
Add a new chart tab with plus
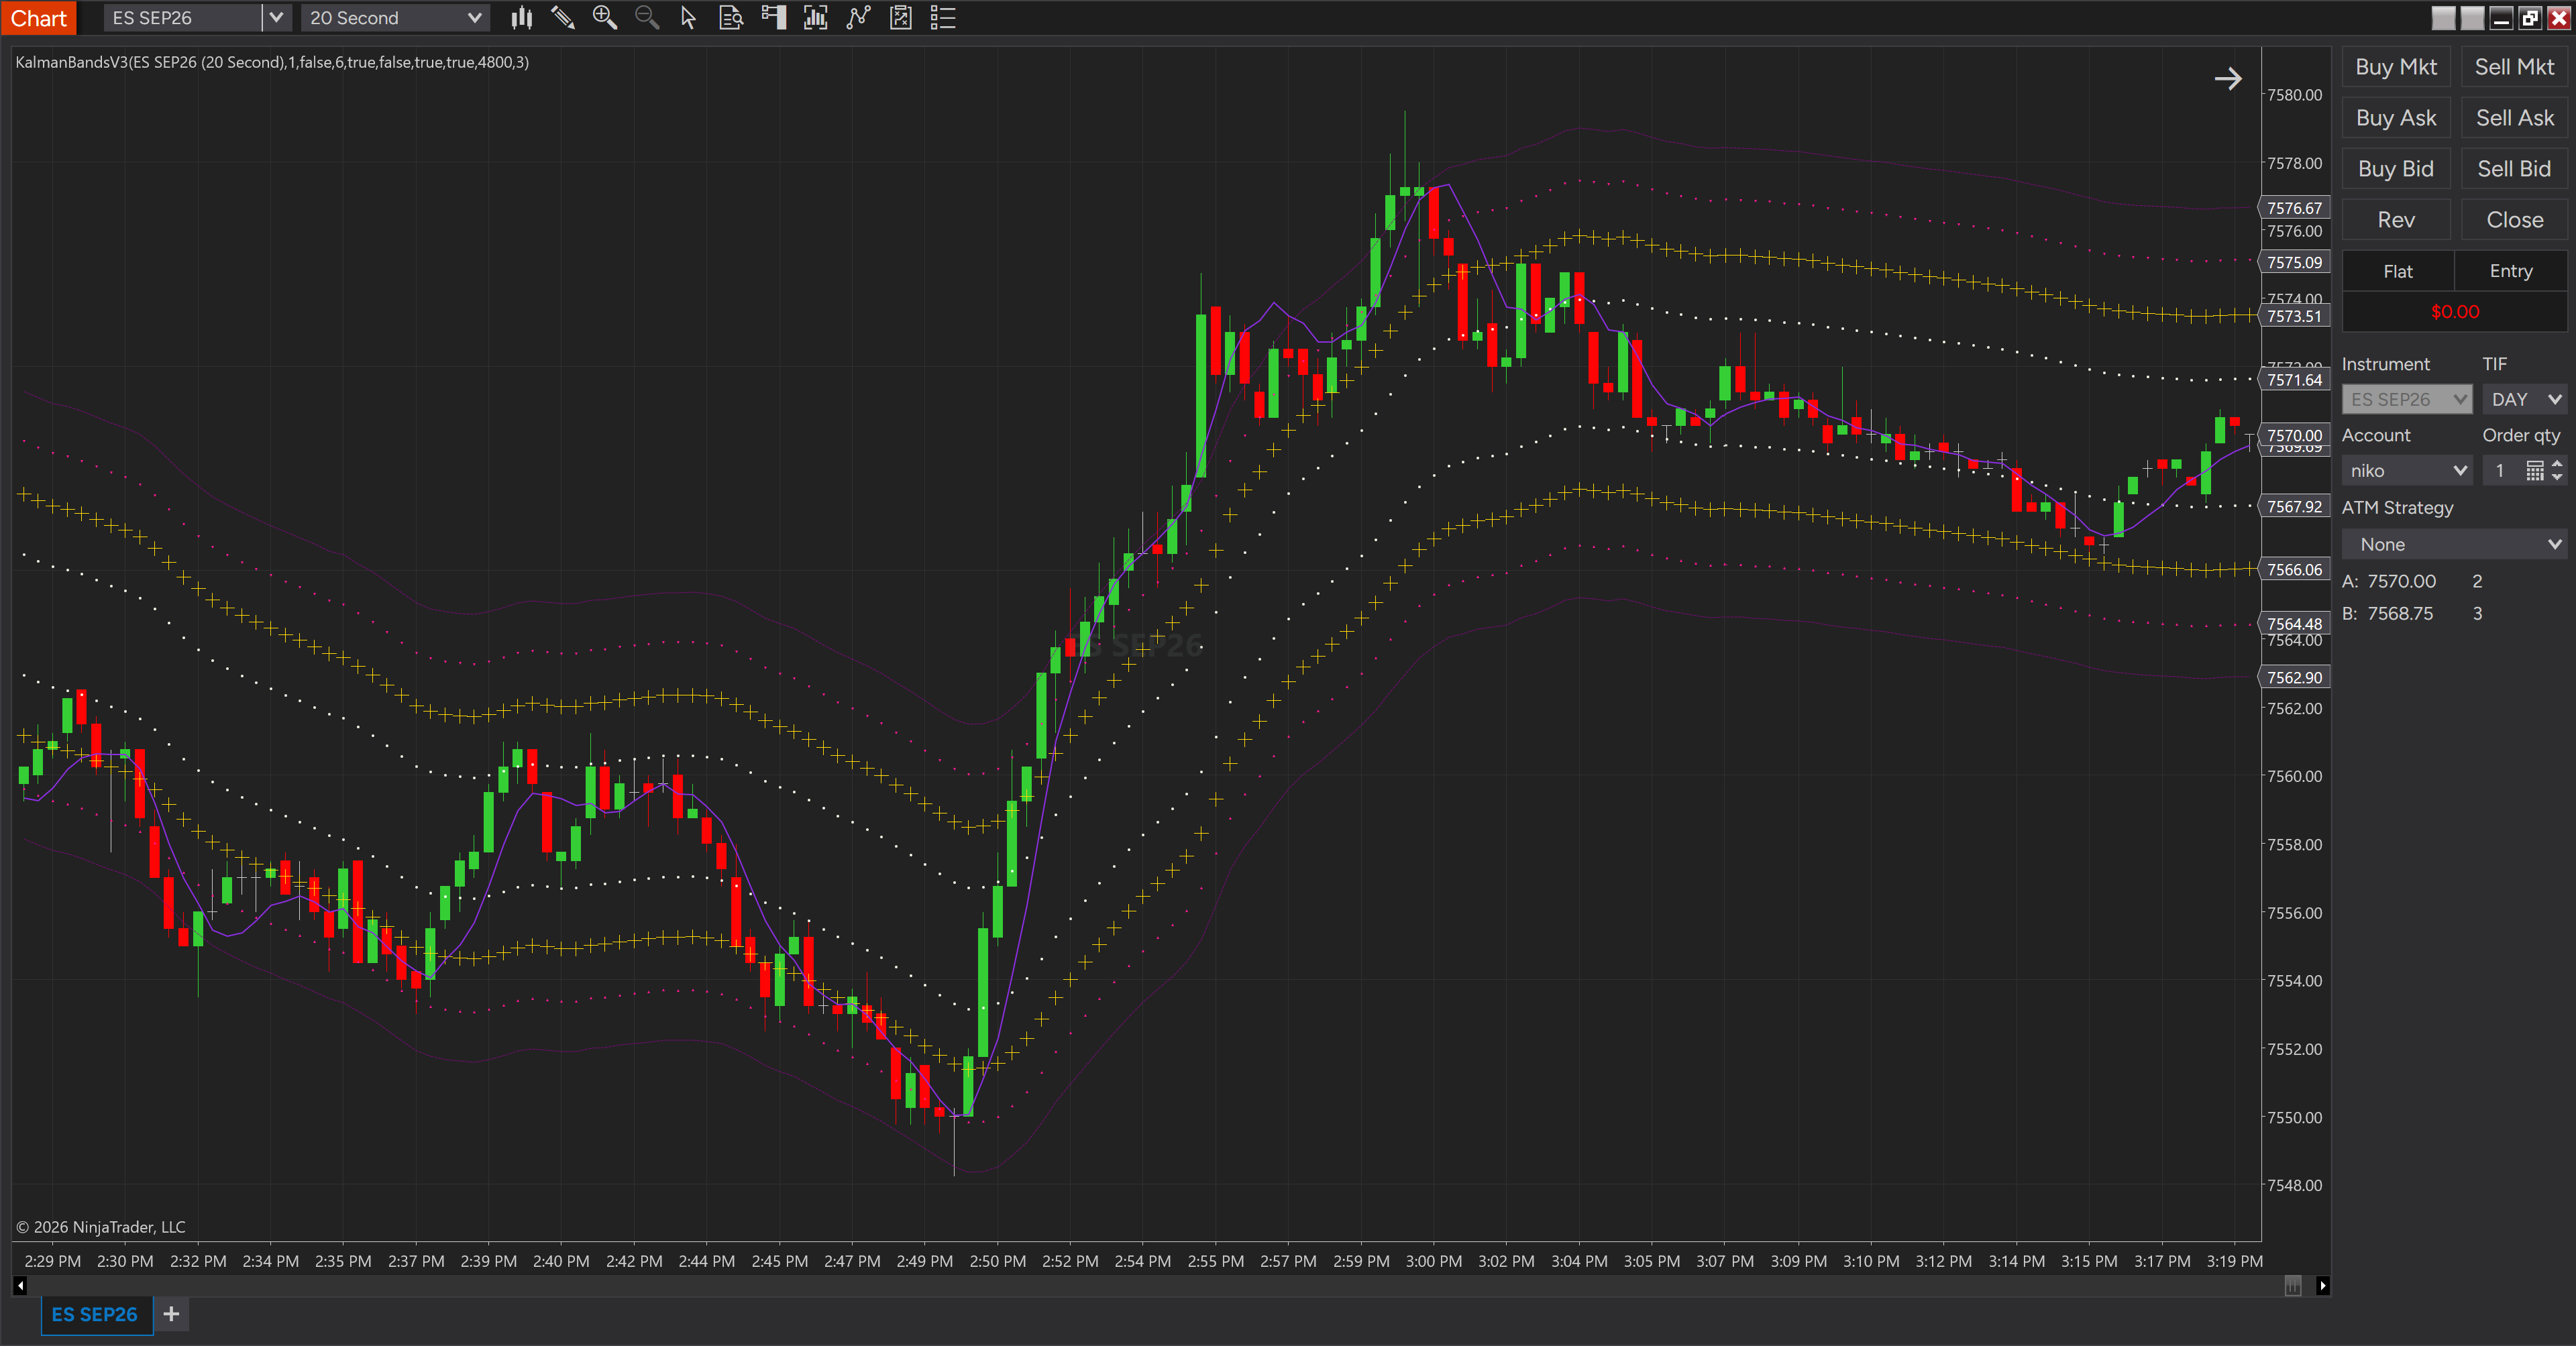[171, 1313]
